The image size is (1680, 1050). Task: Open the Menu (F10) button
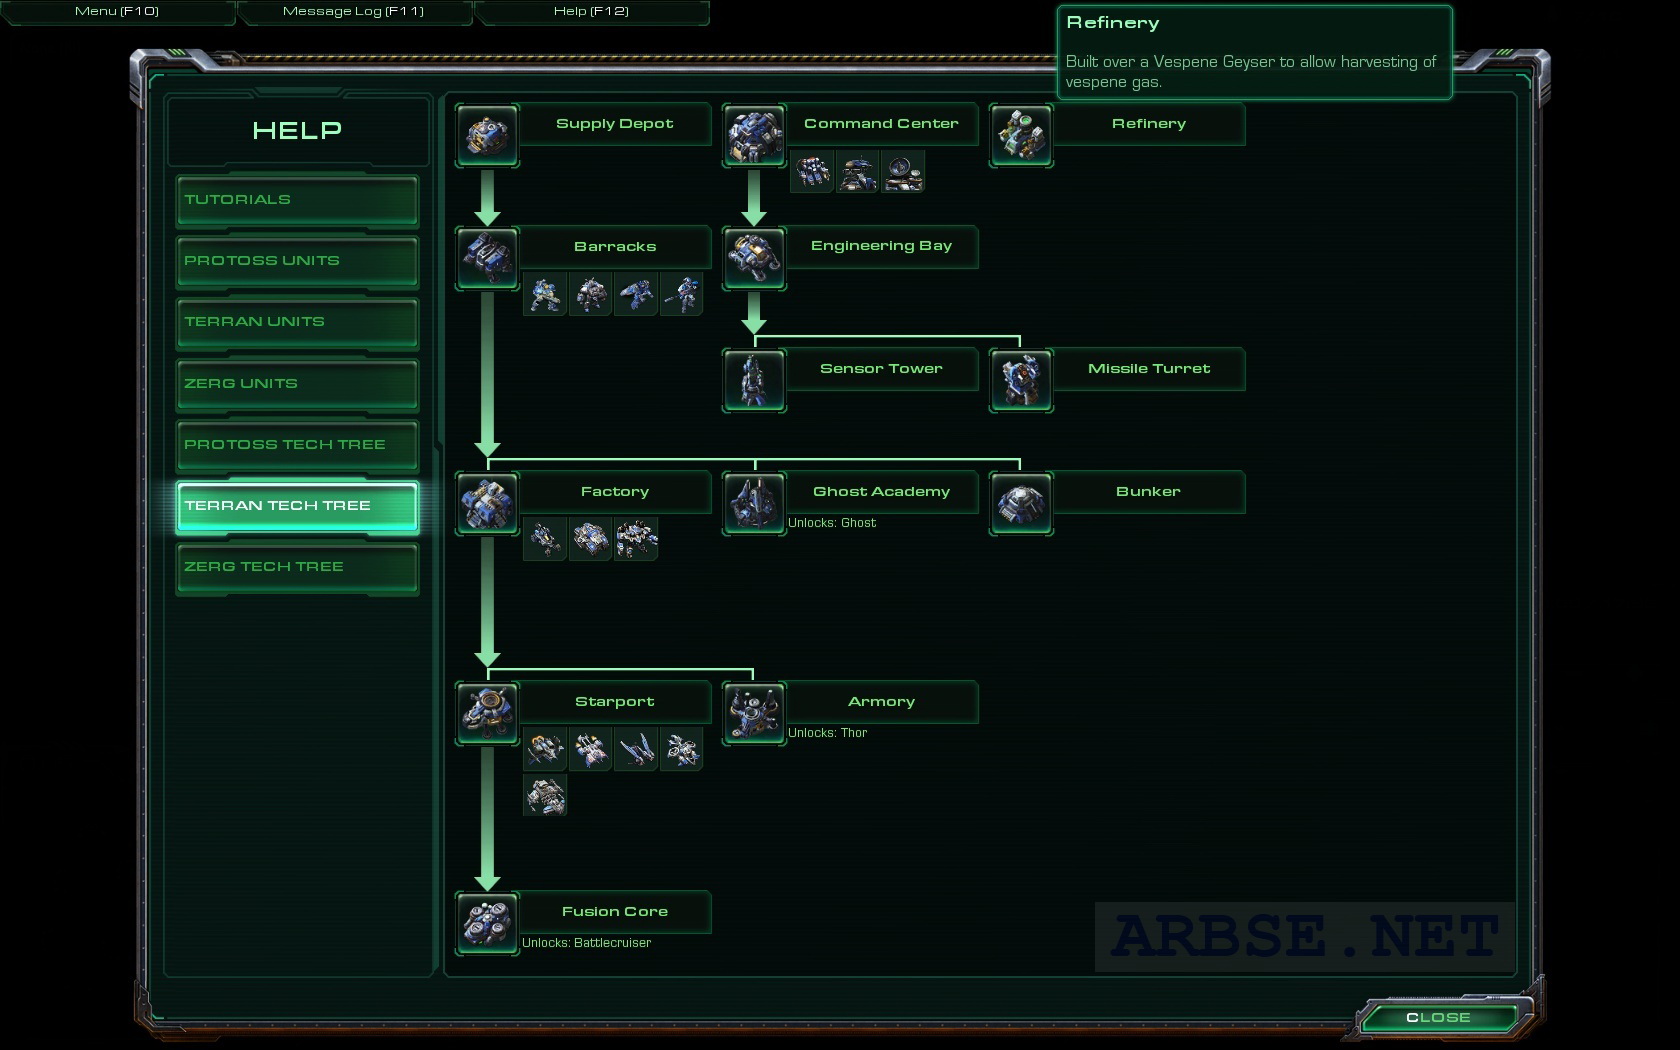117,12
